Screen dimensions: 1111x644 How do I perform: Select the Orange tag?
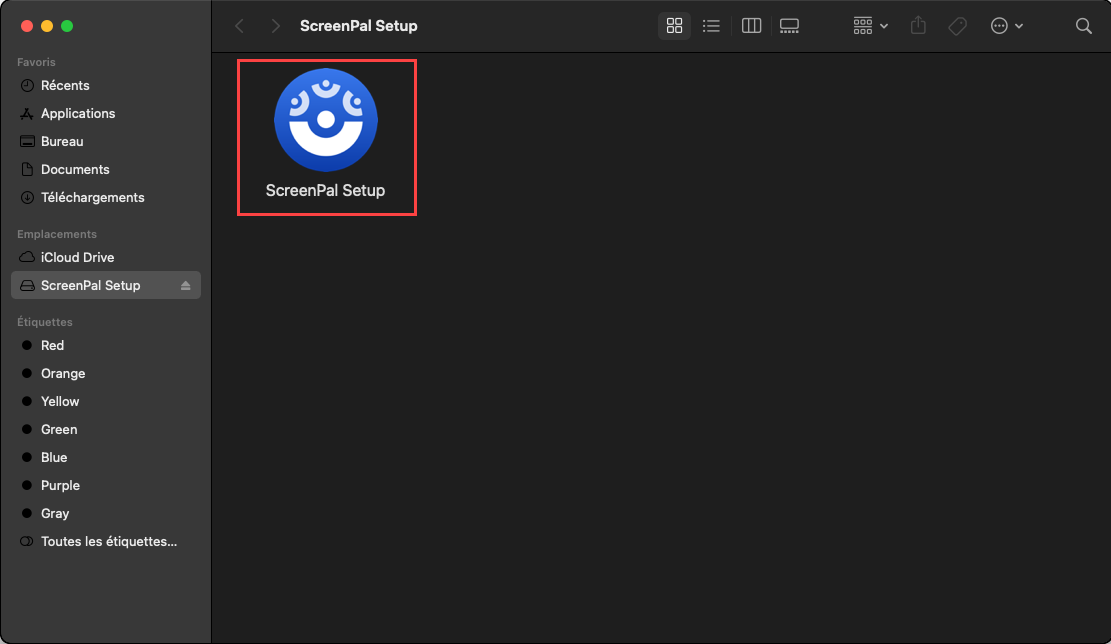coord(106,373)
